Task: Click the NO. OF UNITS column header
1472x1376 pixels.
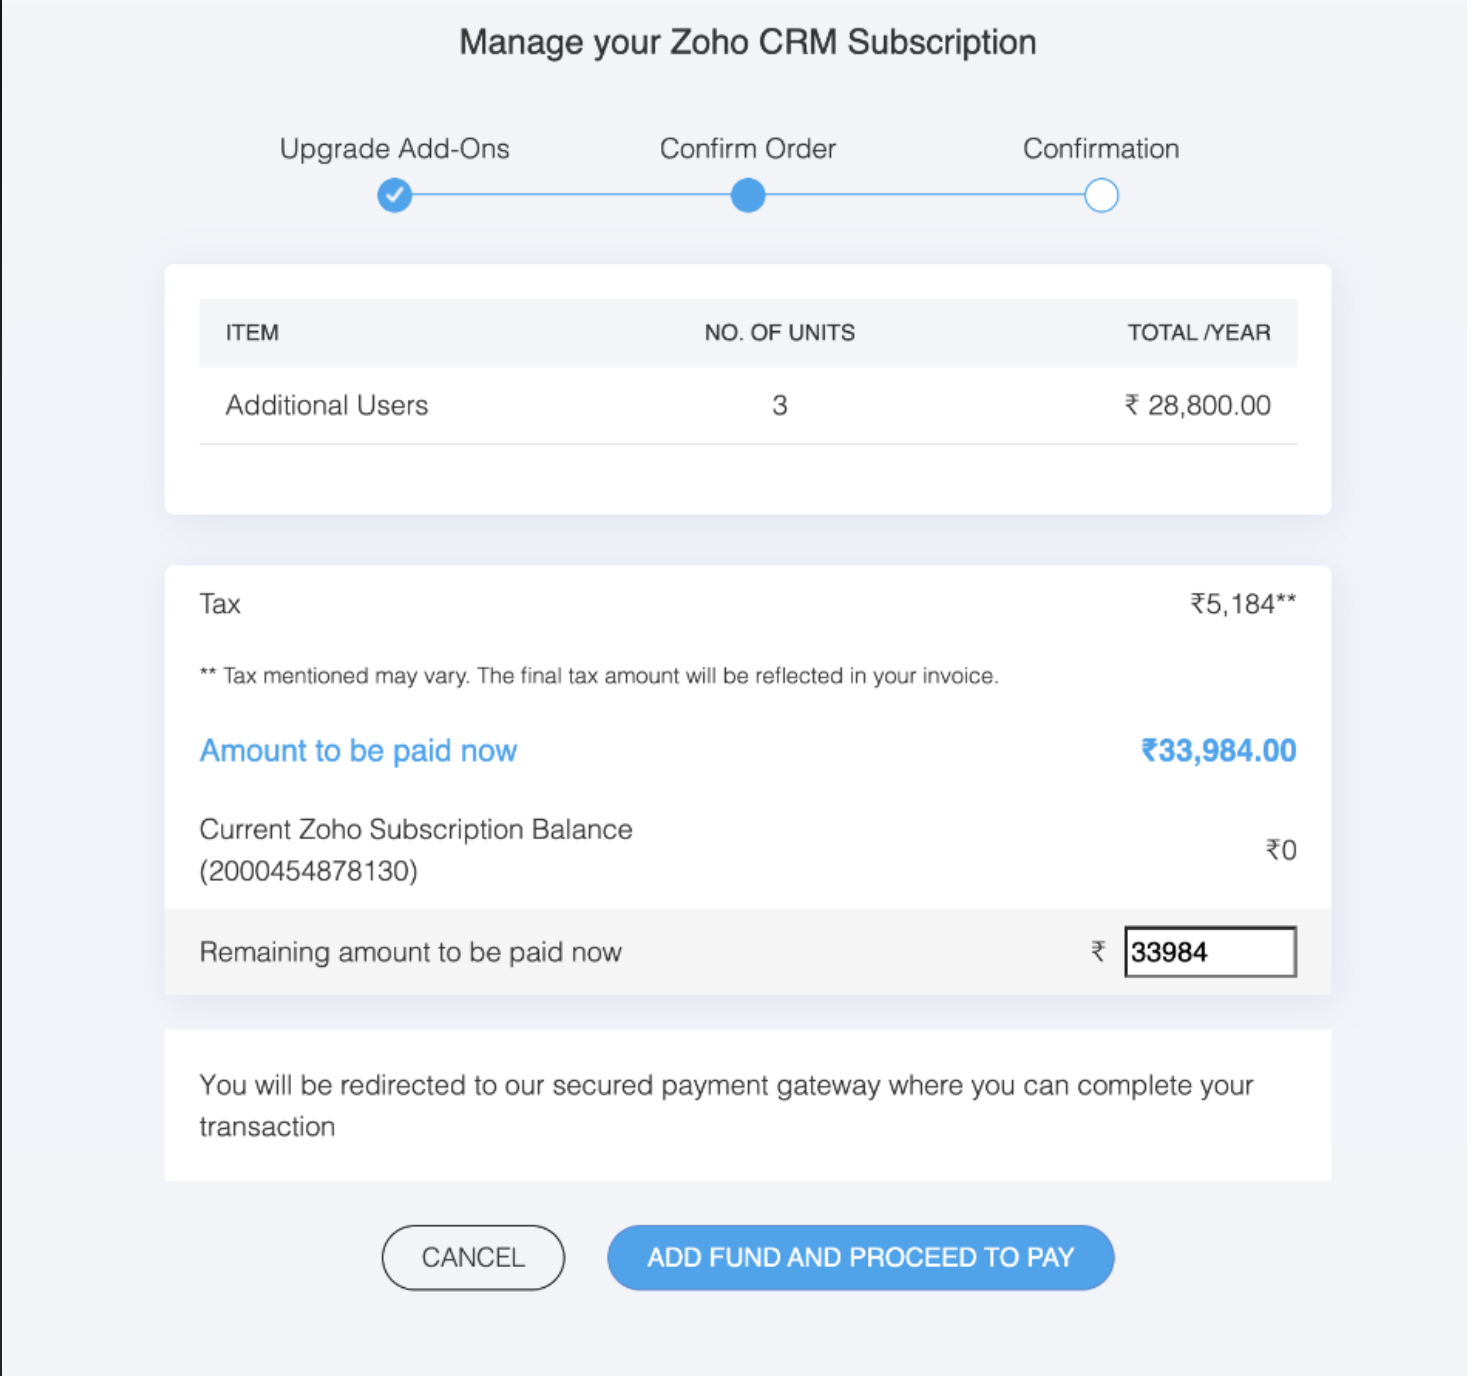Action: coord(779,333)
